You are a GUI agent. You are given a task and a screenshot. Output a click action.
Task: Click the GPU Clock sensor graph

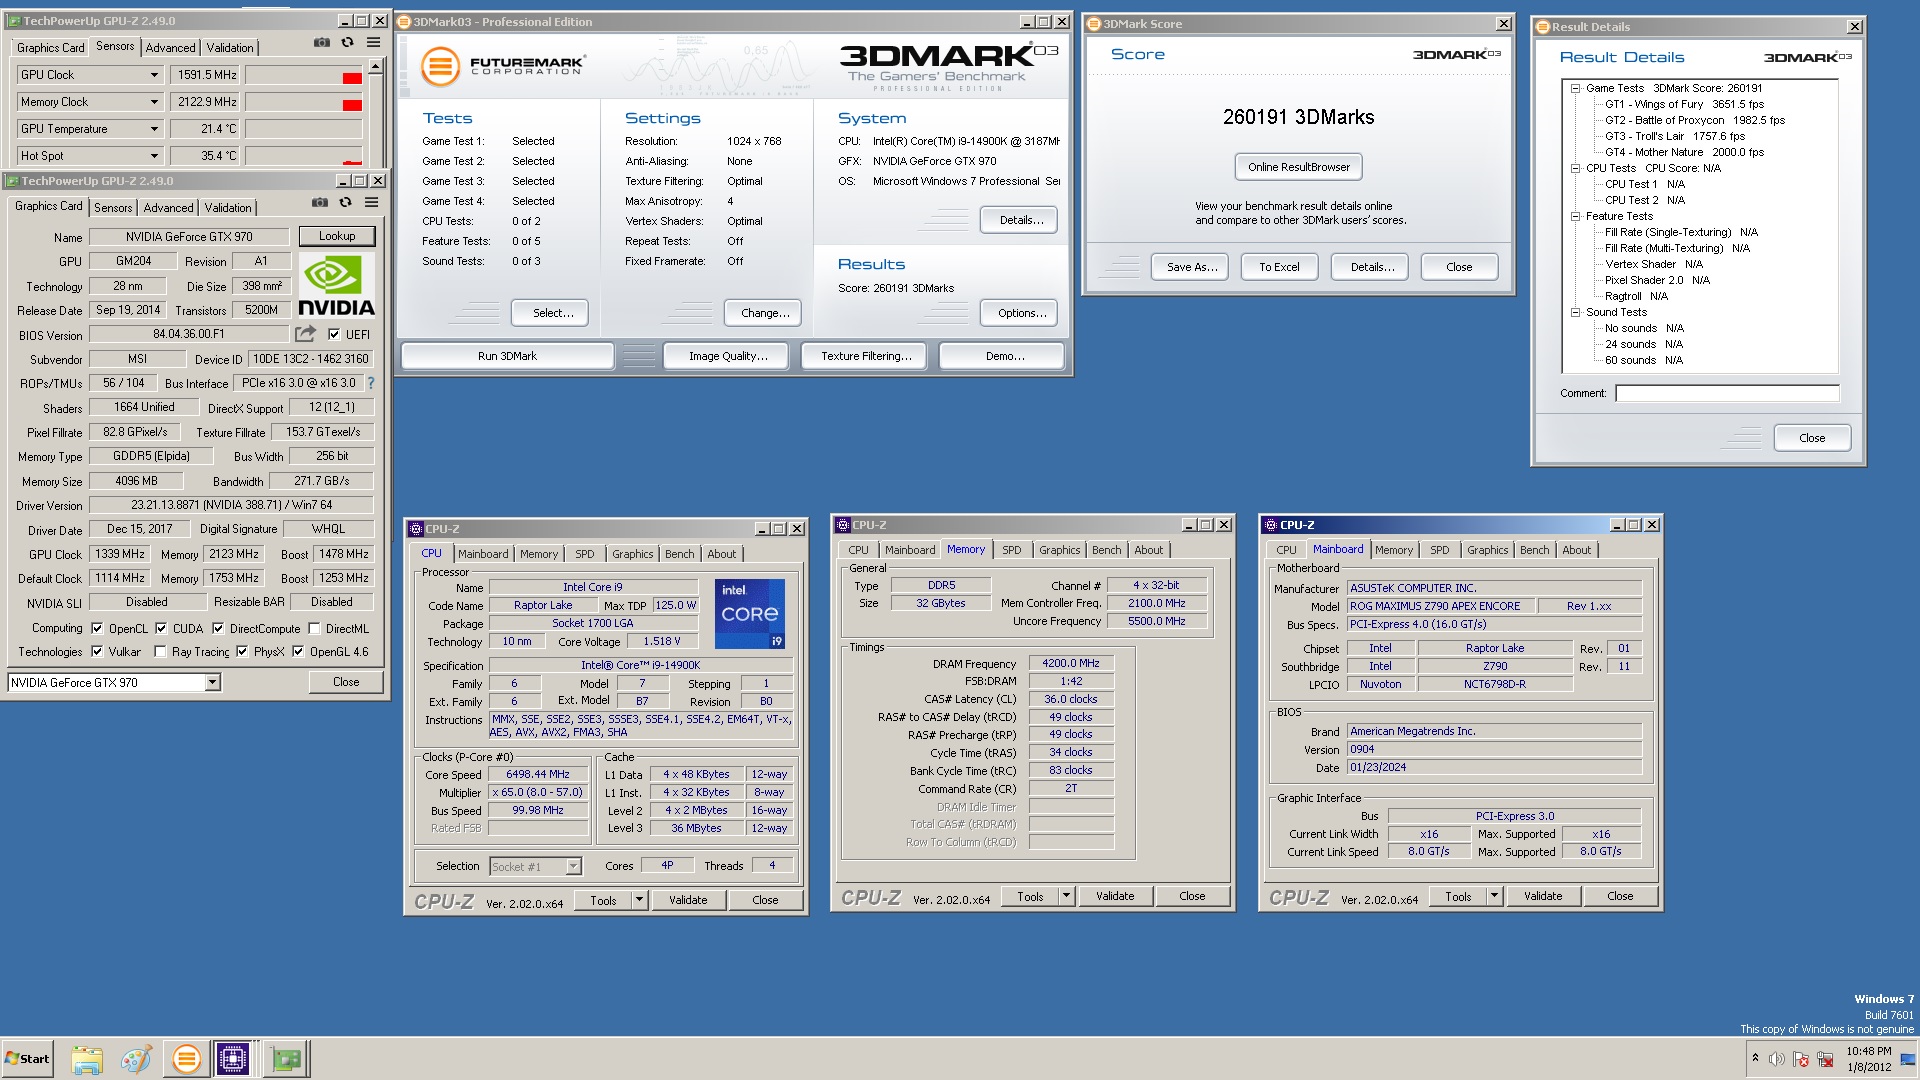tap(303, 75)
